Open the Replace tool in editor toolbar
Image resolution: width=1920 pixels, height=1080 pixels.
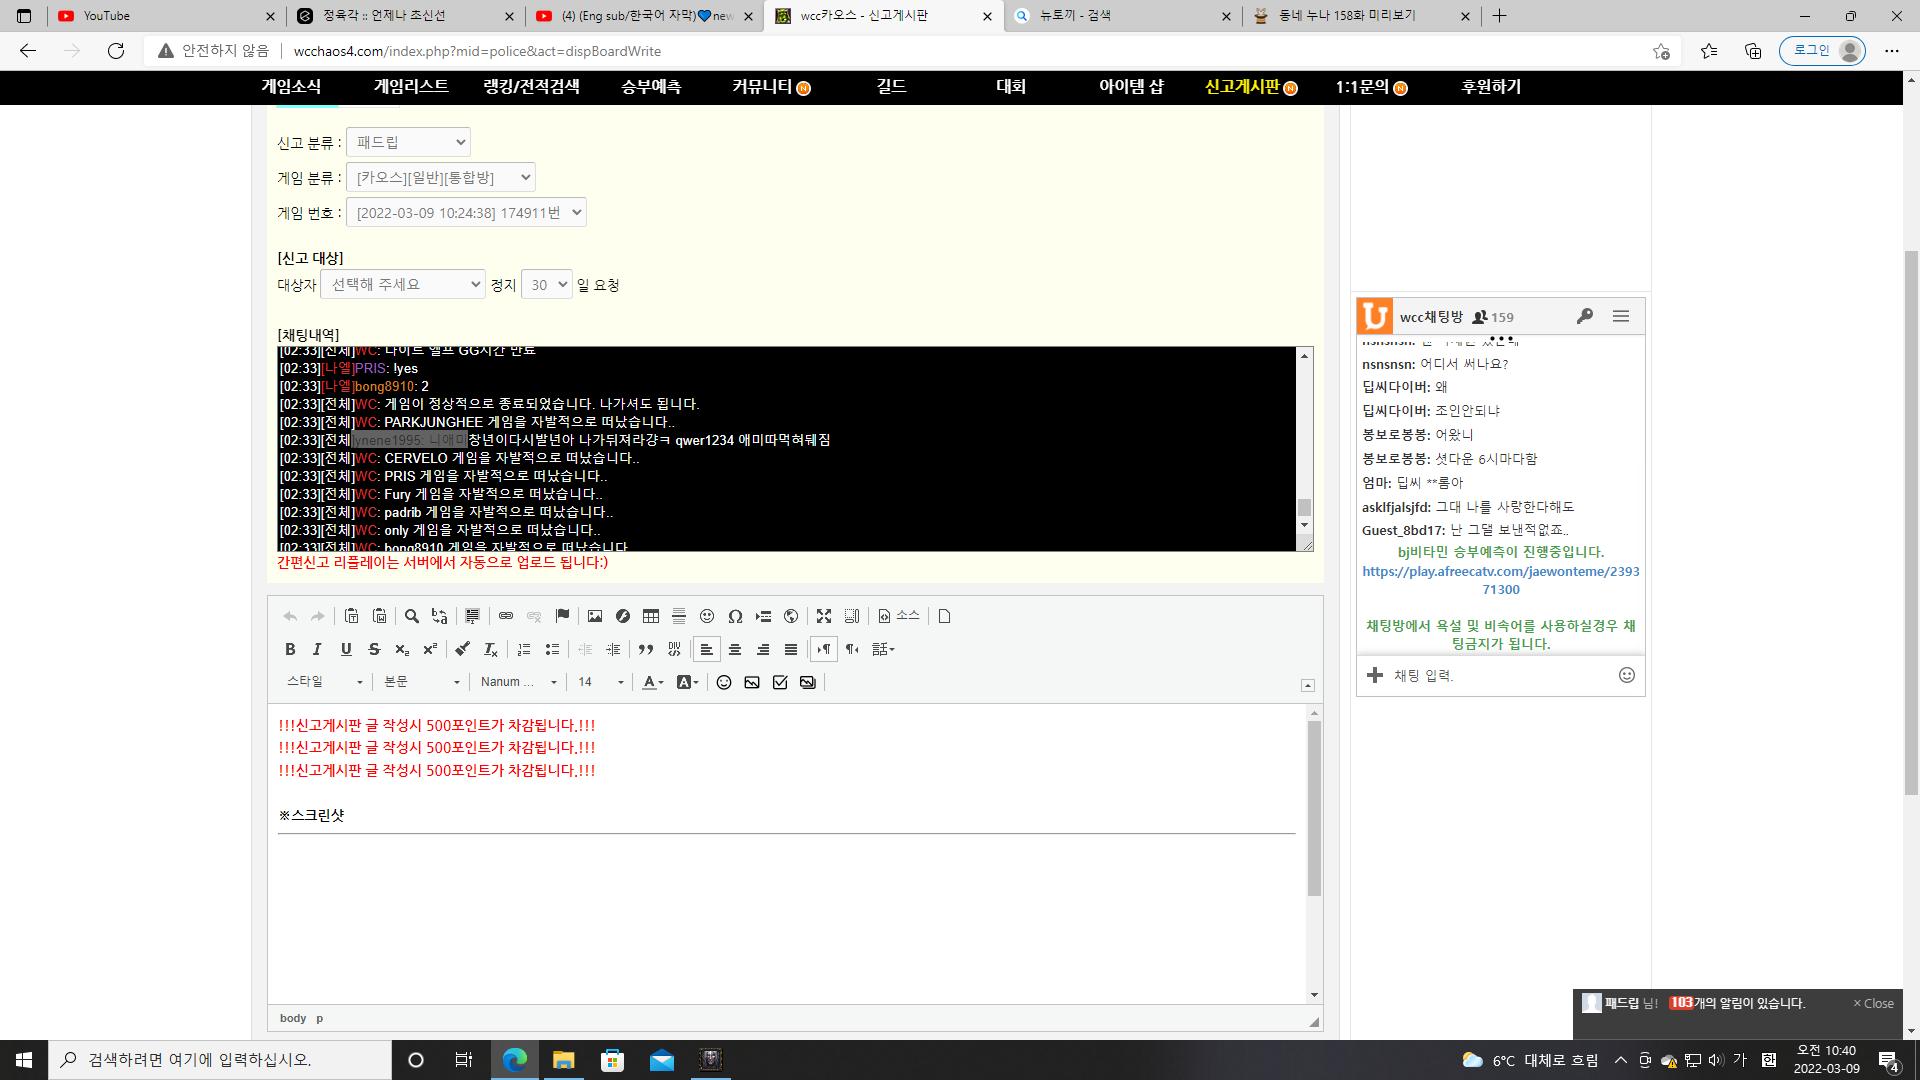click(439, 616)
